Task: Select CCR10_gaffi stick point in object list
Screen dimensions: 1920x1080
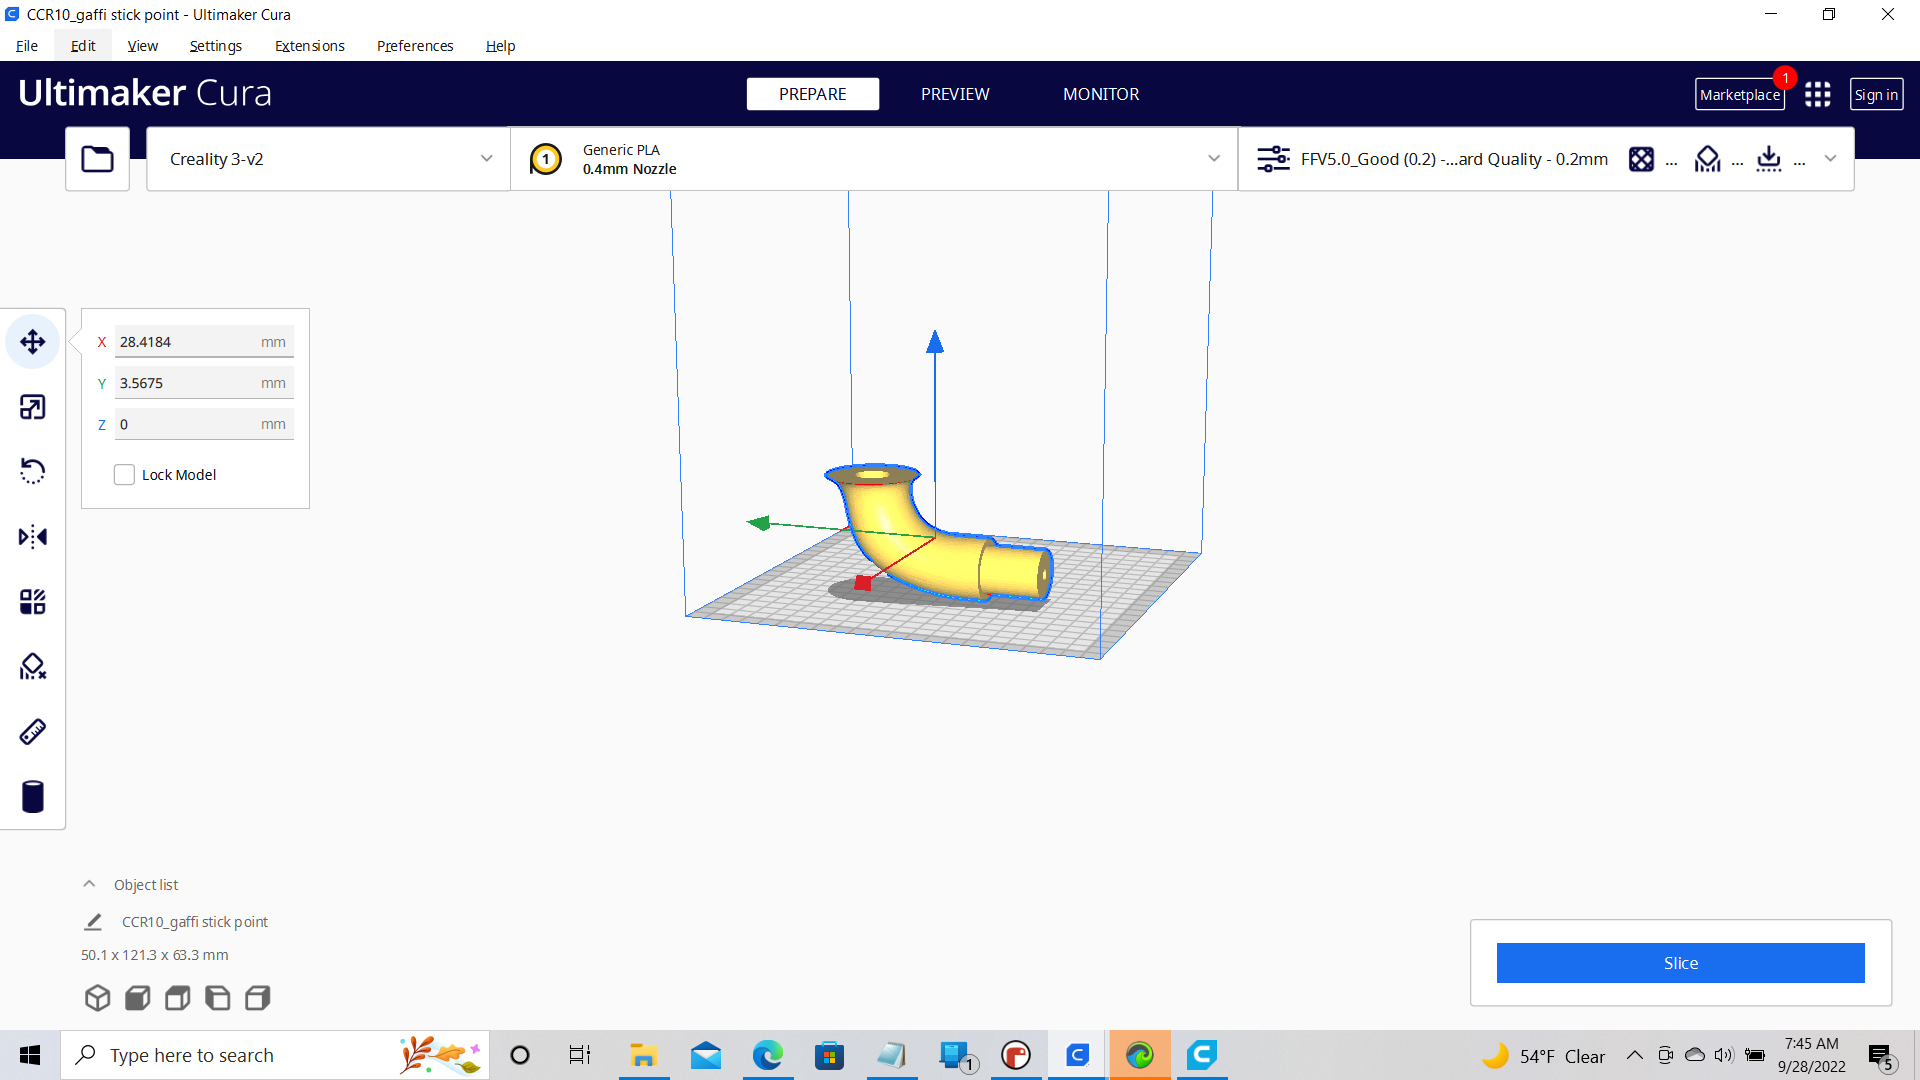Action: click(195, 922)
